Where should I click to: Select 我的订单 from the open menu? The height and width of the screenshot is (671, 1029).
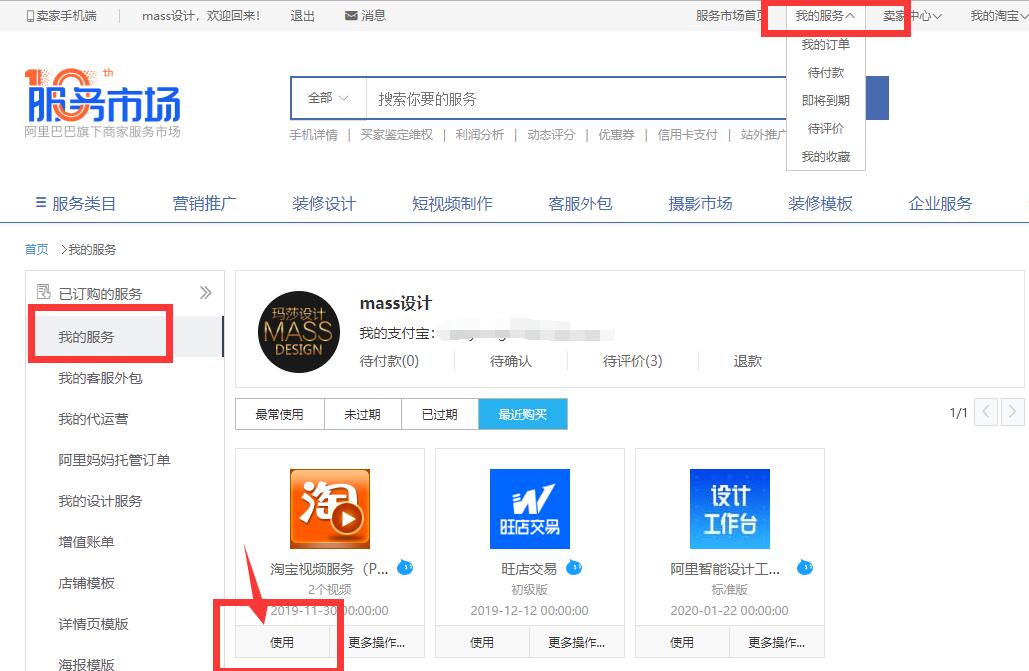point(826,44)
